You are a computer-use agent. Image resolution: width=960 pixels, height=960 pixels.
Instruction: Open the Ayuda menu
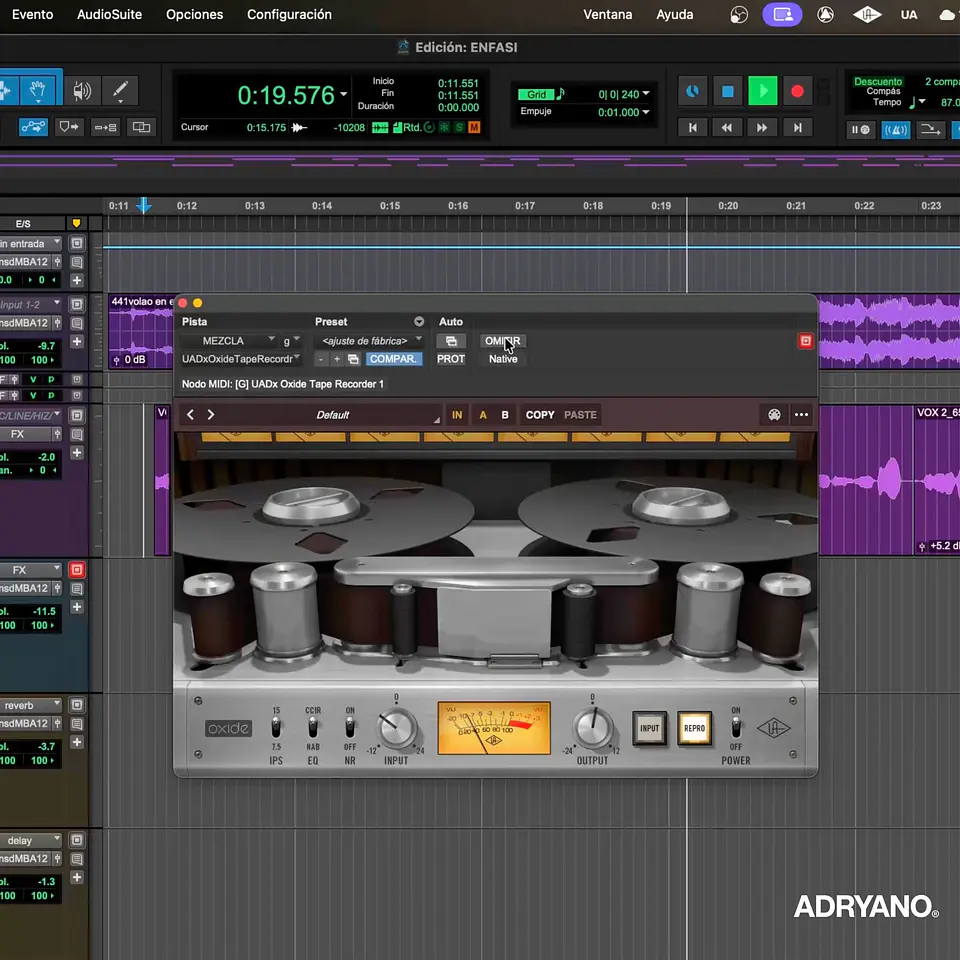675,14
